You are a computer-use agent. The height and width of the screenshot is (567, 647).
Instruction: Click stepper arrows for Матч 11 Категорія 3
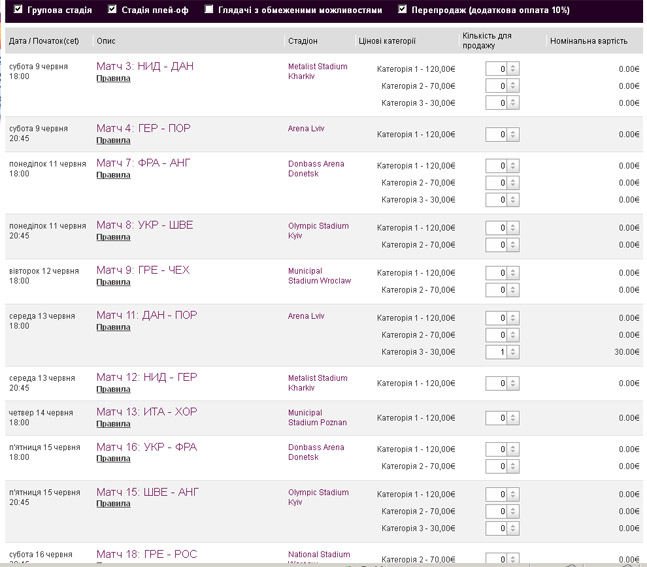[513, 352]
